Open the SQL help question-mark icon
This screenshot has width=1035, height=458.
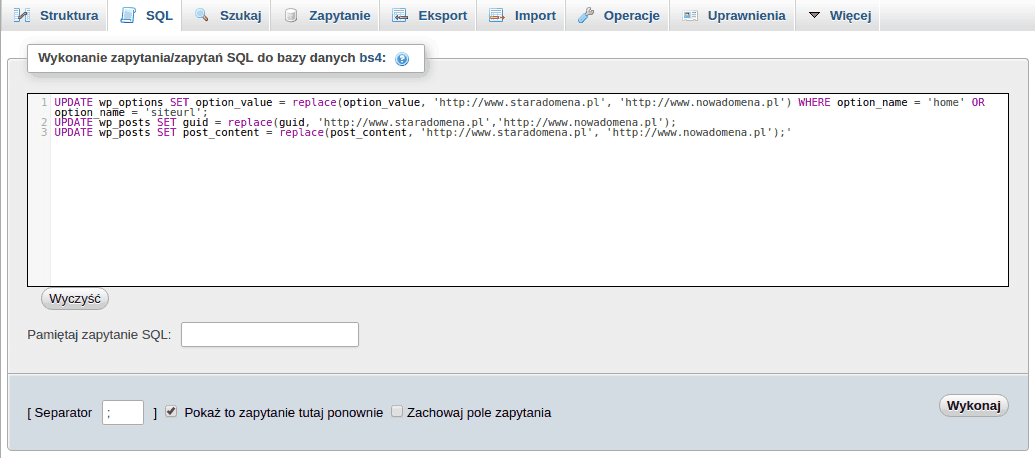402,59
